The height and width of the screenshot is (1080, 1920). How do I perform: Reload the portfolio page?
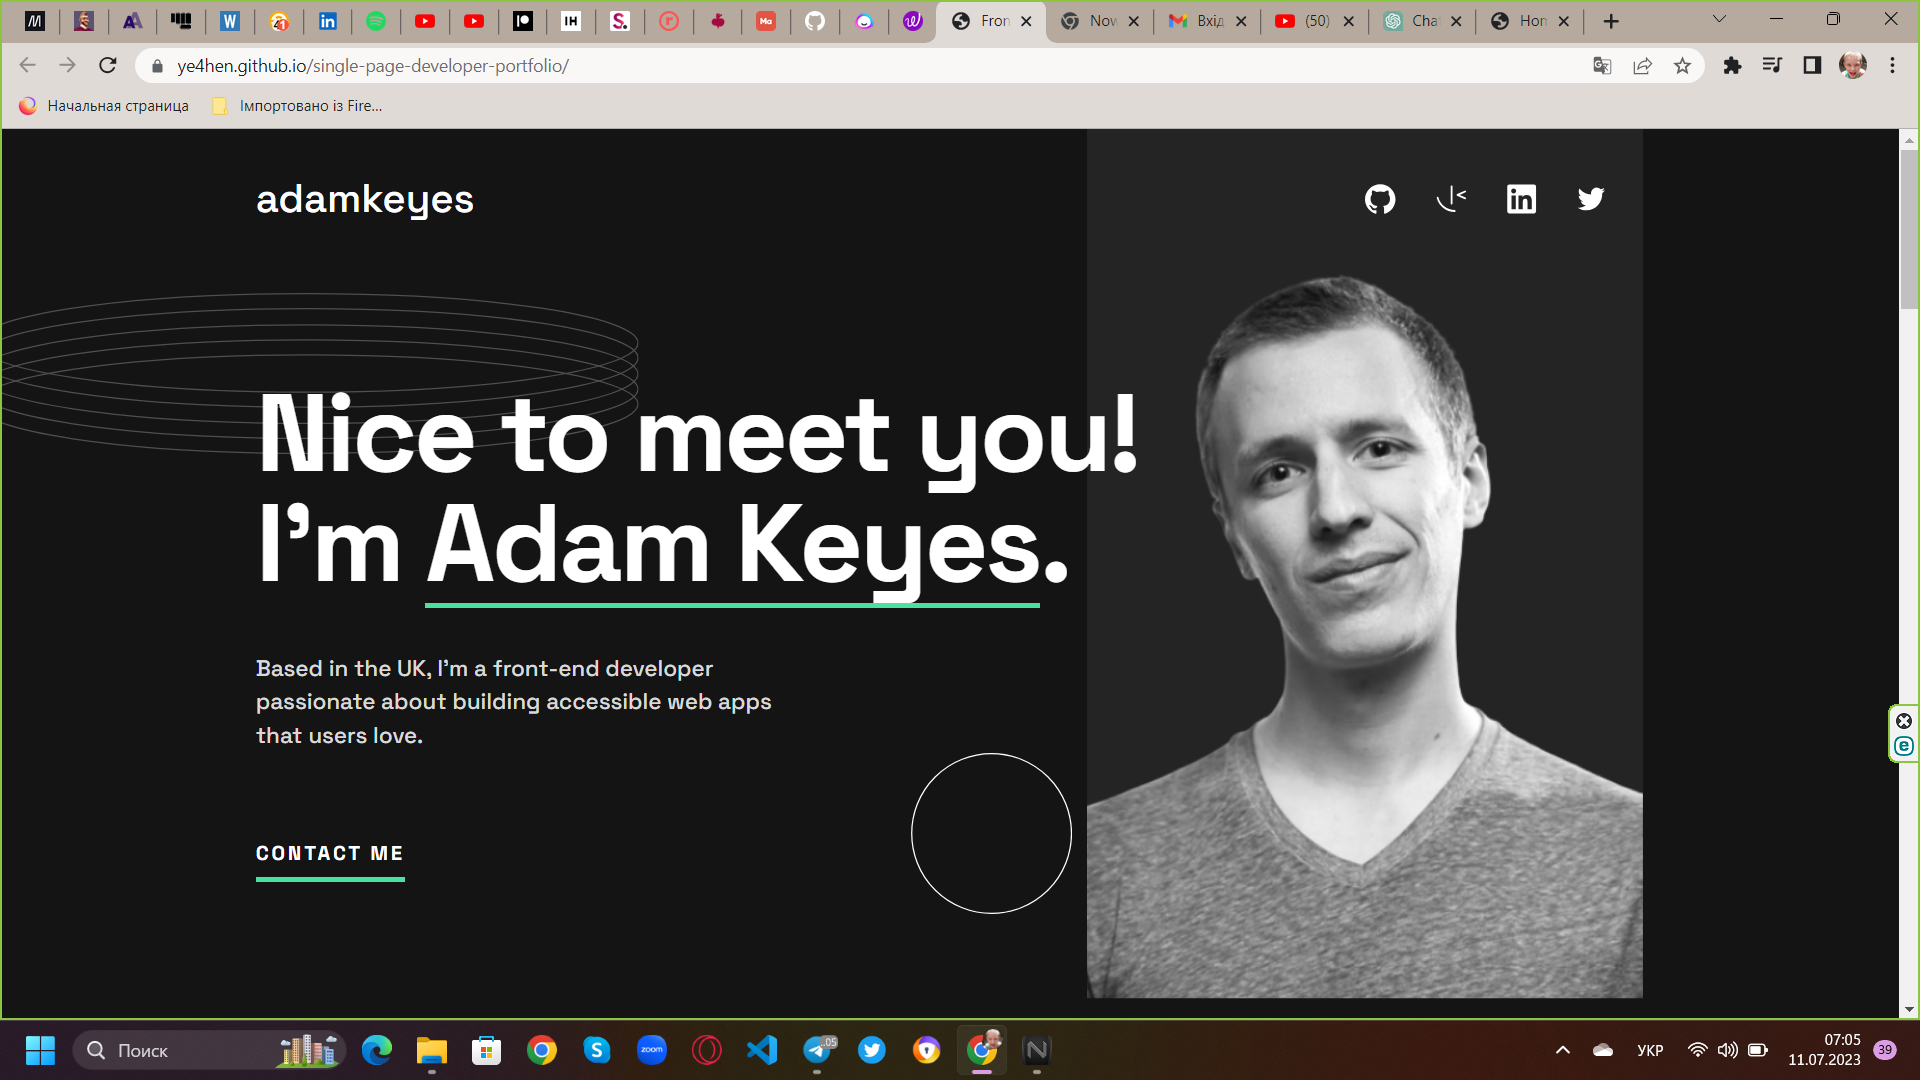click(108, 66)
